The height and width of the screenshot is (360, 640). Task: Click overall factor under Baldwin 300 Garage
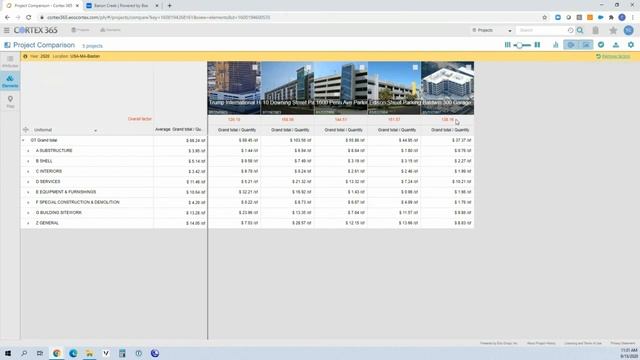tap(447, 120)
